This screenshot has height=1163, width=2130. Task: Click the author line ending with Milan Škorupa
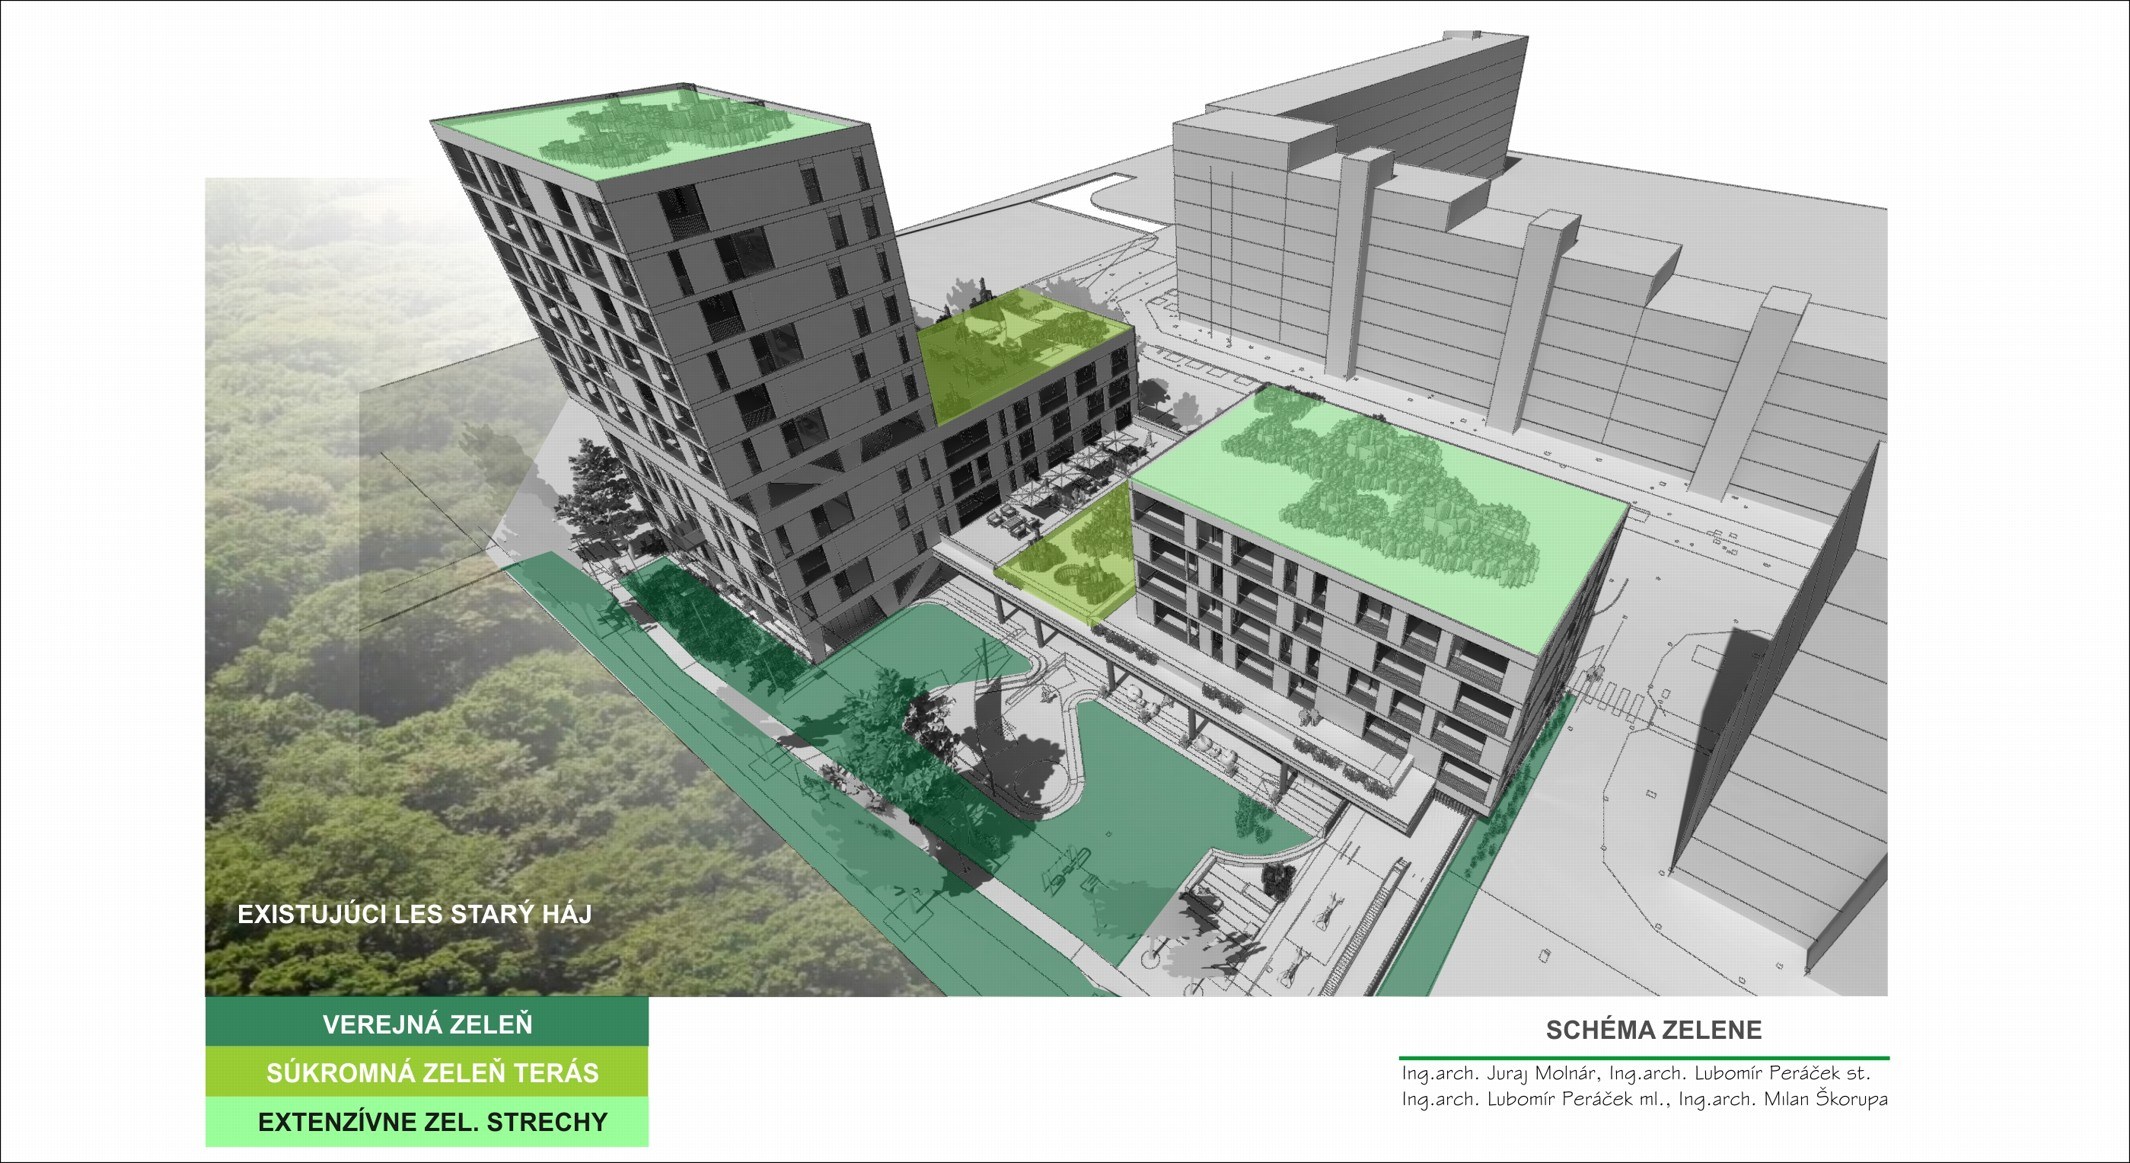coord(1645,1099)
